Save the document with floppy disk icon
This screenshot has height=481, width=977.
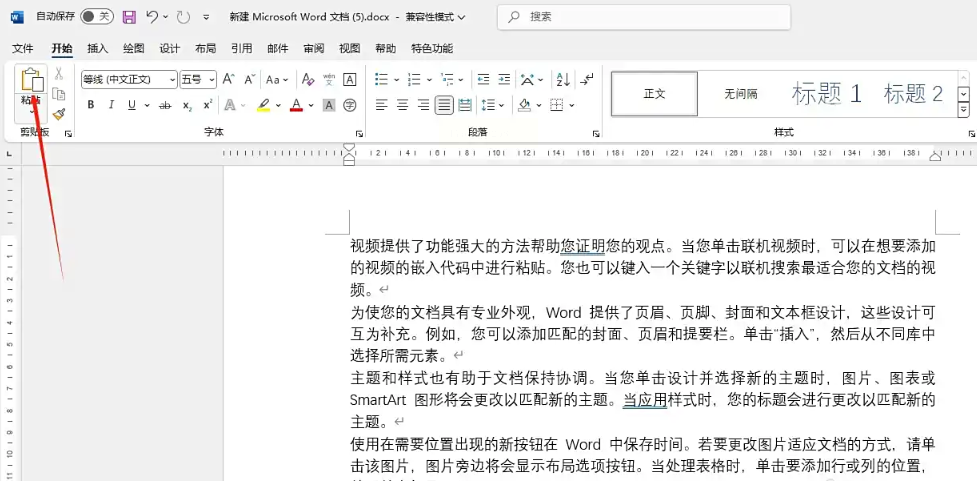pos(129,17)
